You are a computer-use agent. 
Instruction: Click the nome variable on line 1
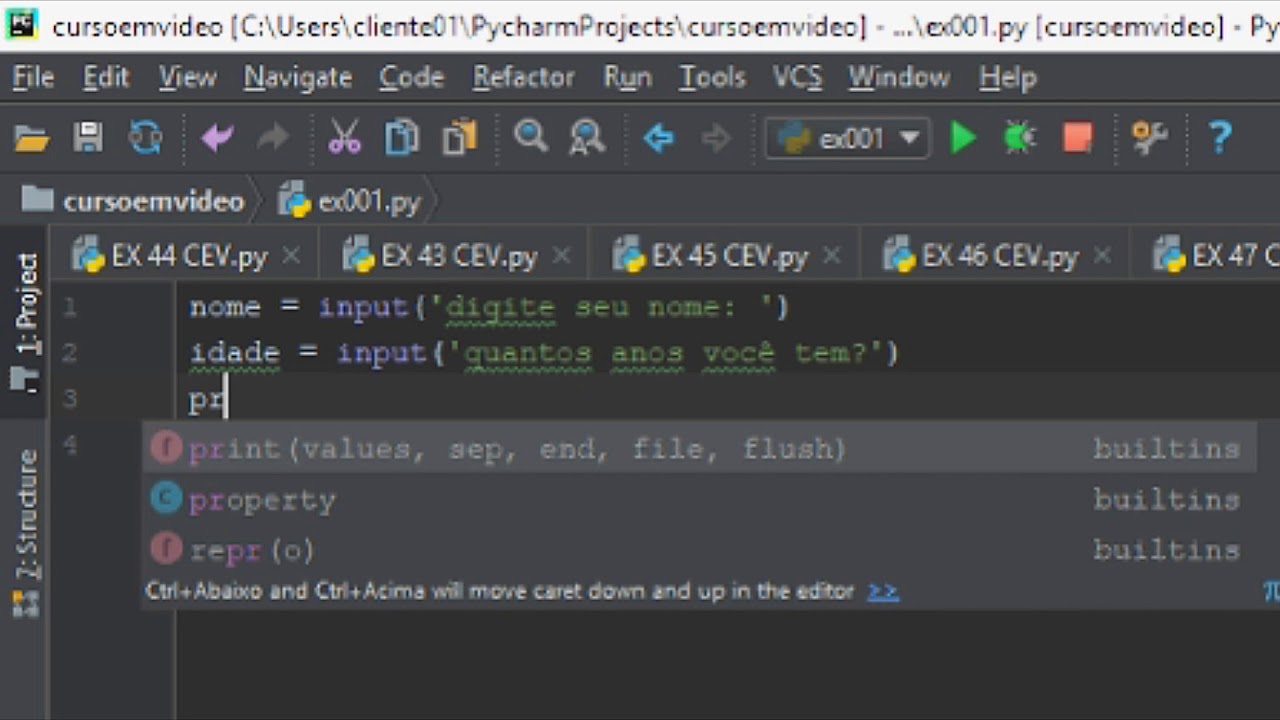[x=225, y=307]
